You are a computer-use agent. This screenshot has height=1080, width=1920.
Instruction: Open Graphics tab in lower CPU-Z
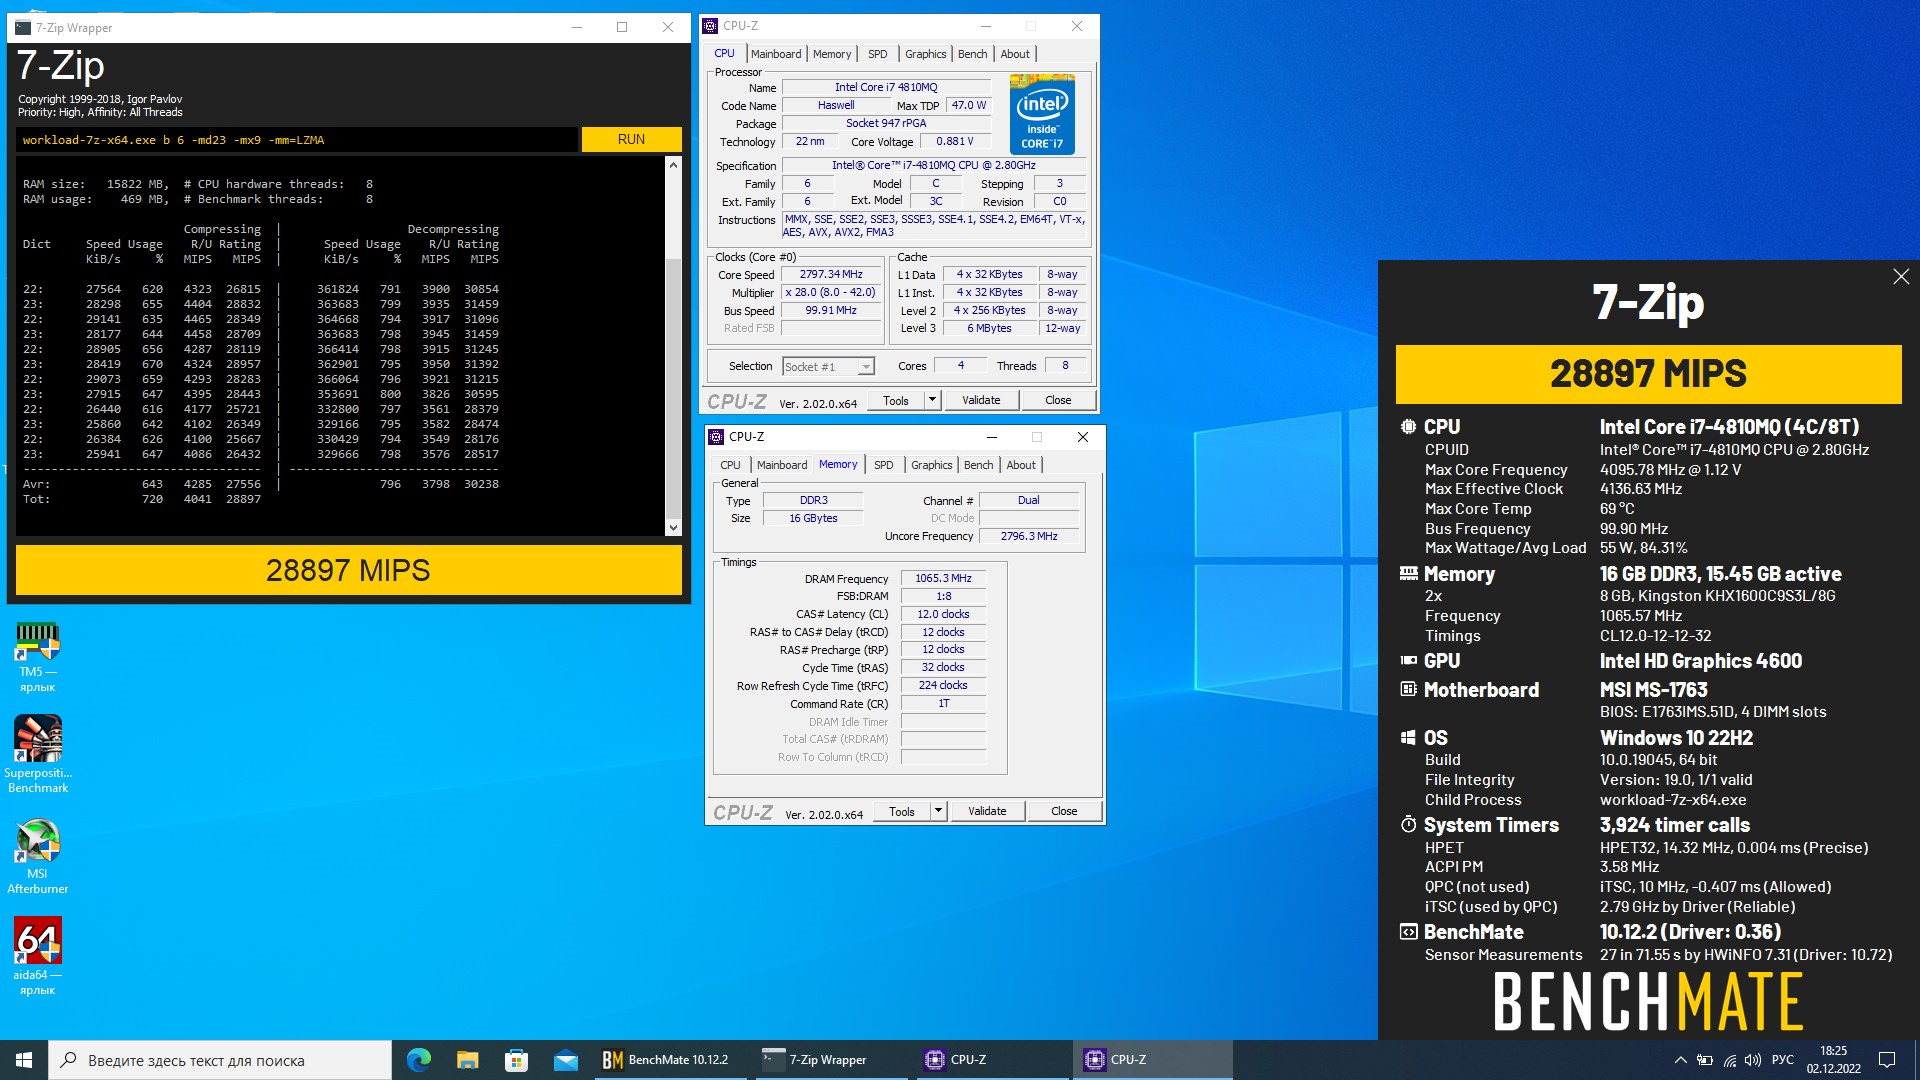click(x=932, y=465)
